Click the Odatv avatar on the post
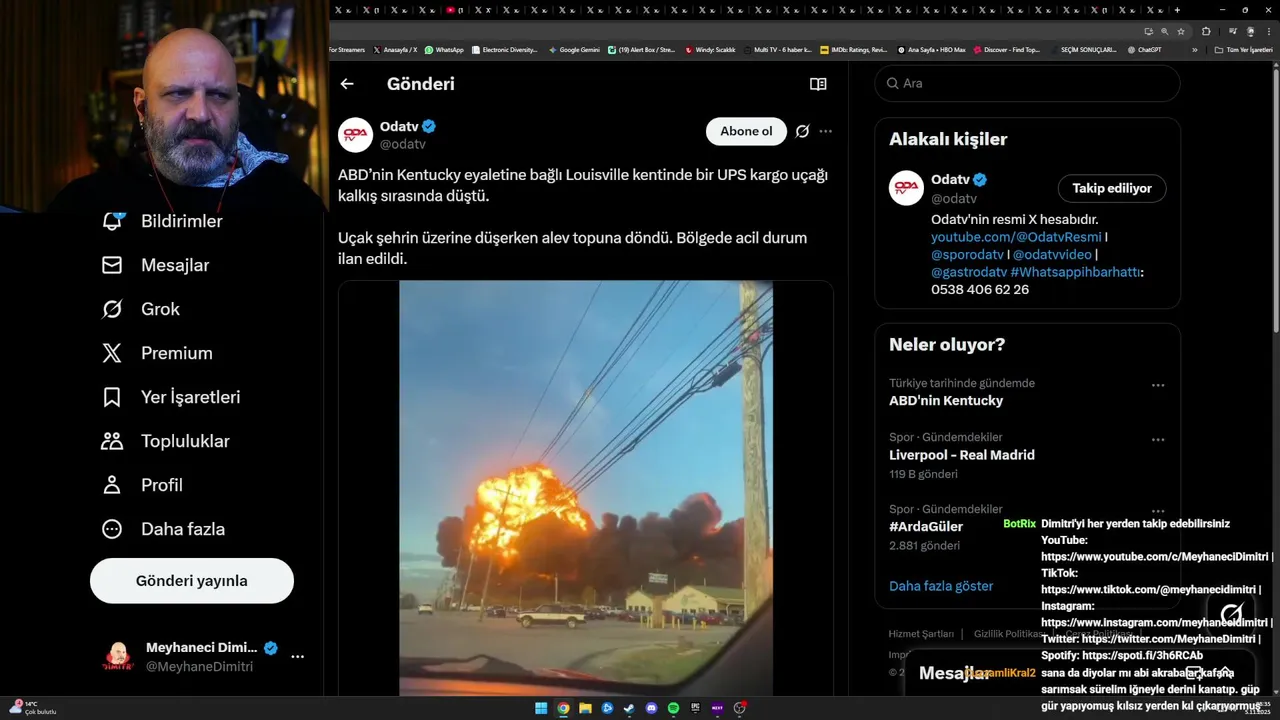 click(355, 135)
